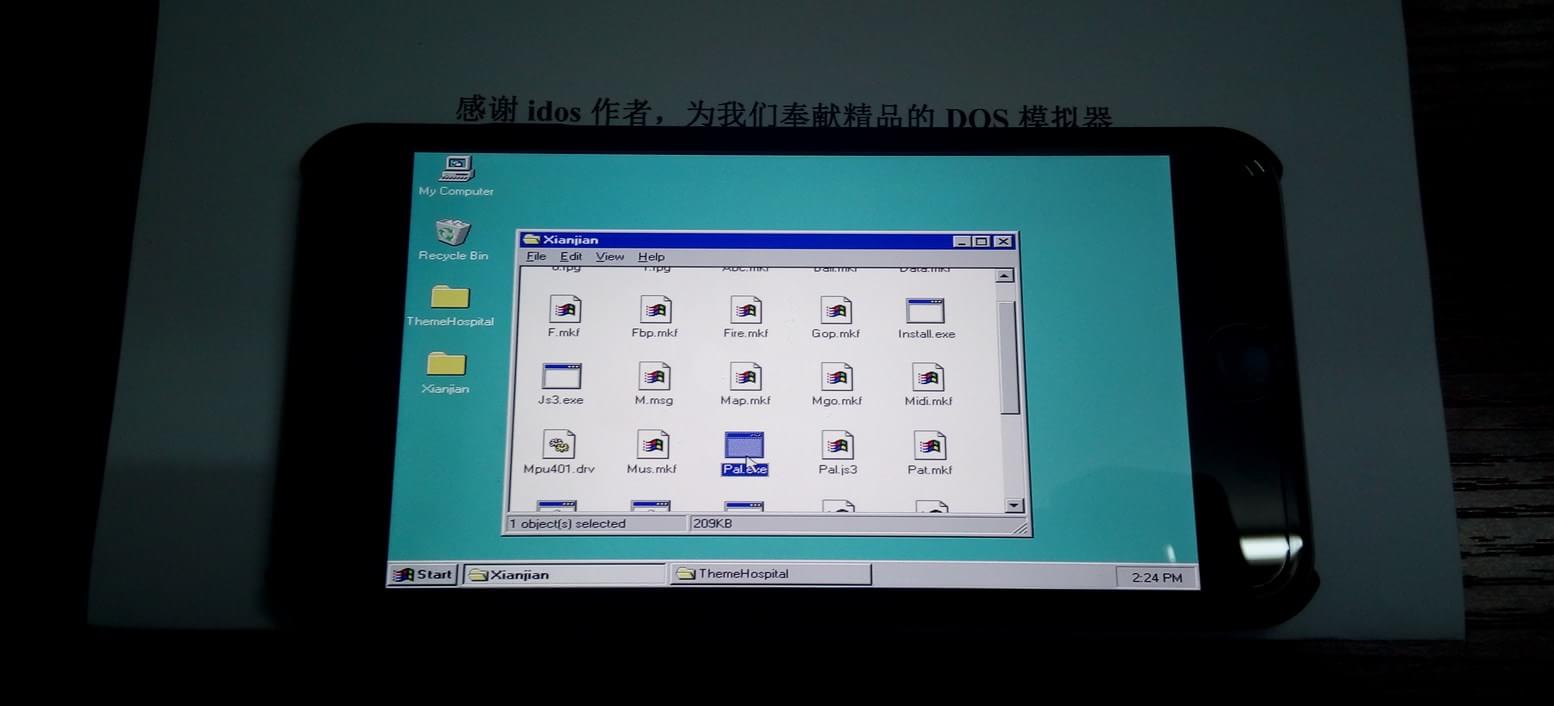
Task: Select the Map.mkf file icon
Action: coord(745,377)
